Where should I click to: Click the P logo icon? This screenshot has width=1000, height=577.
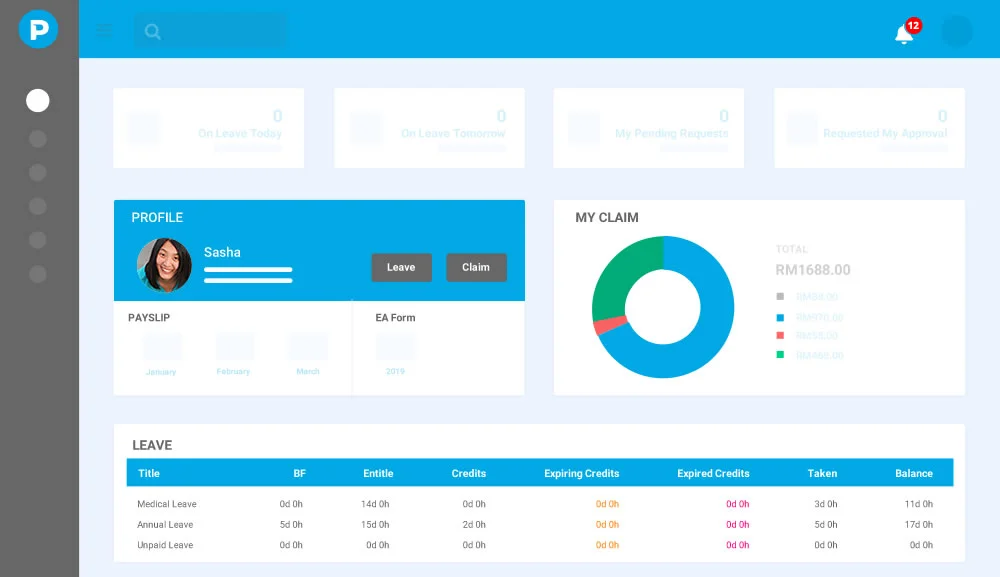(x=38, y=29)
